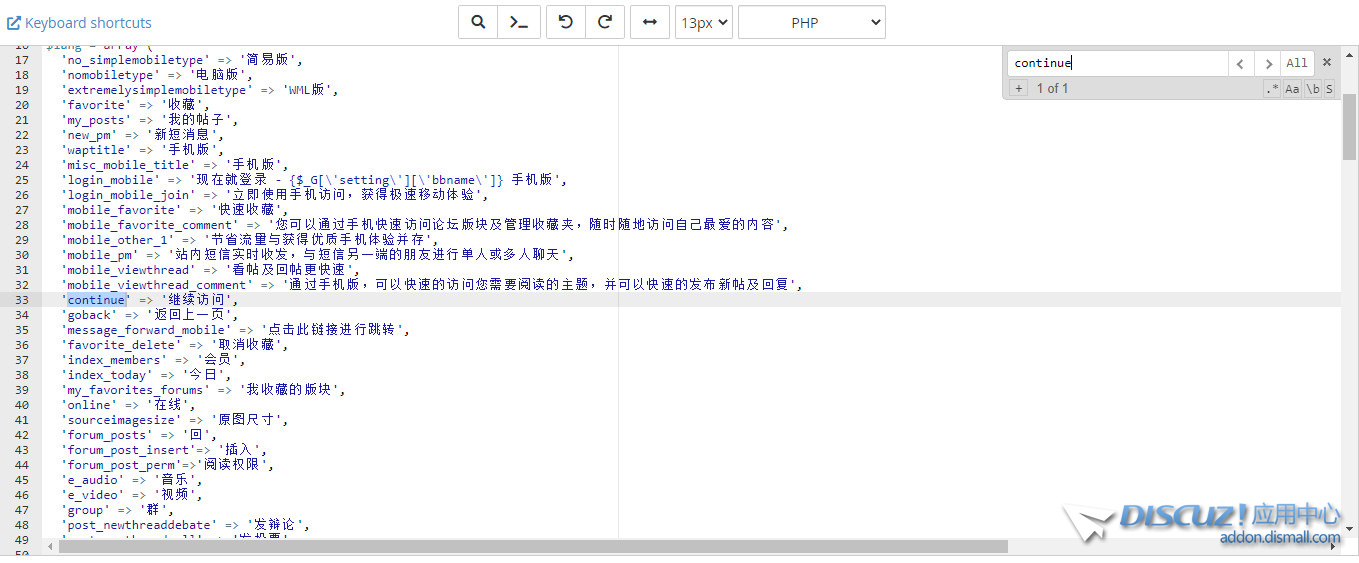Toggle search-in-selection (S) option

click(1329, 89)
